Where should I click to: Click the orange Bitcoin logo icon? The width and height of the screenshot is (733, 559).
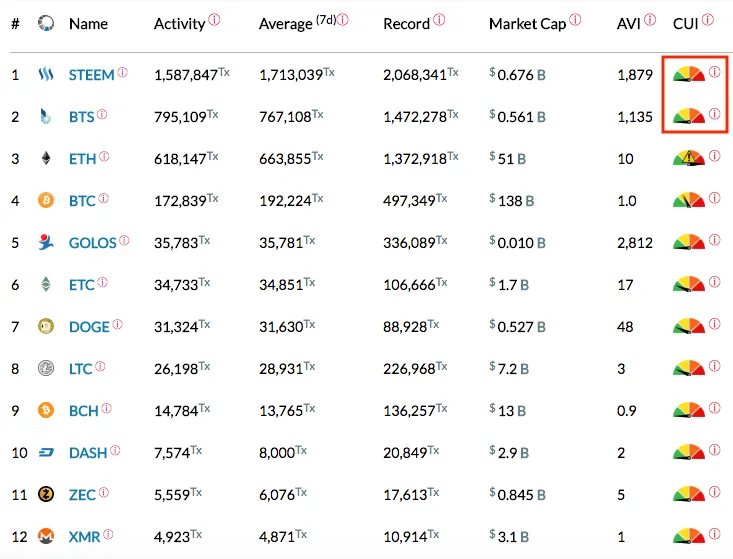[x=46, y=201]
